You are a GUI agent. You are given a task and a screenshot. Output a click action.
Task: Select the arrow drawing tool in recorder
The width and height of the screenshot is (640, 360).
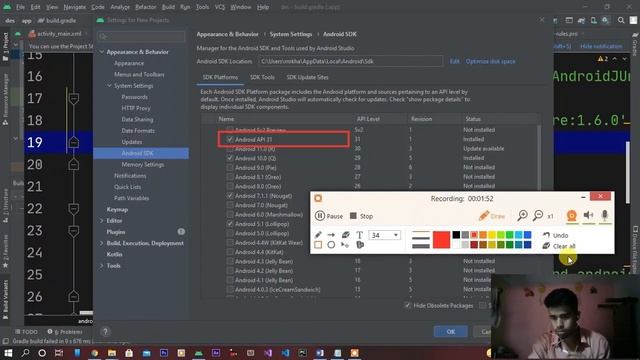(331, 235)
